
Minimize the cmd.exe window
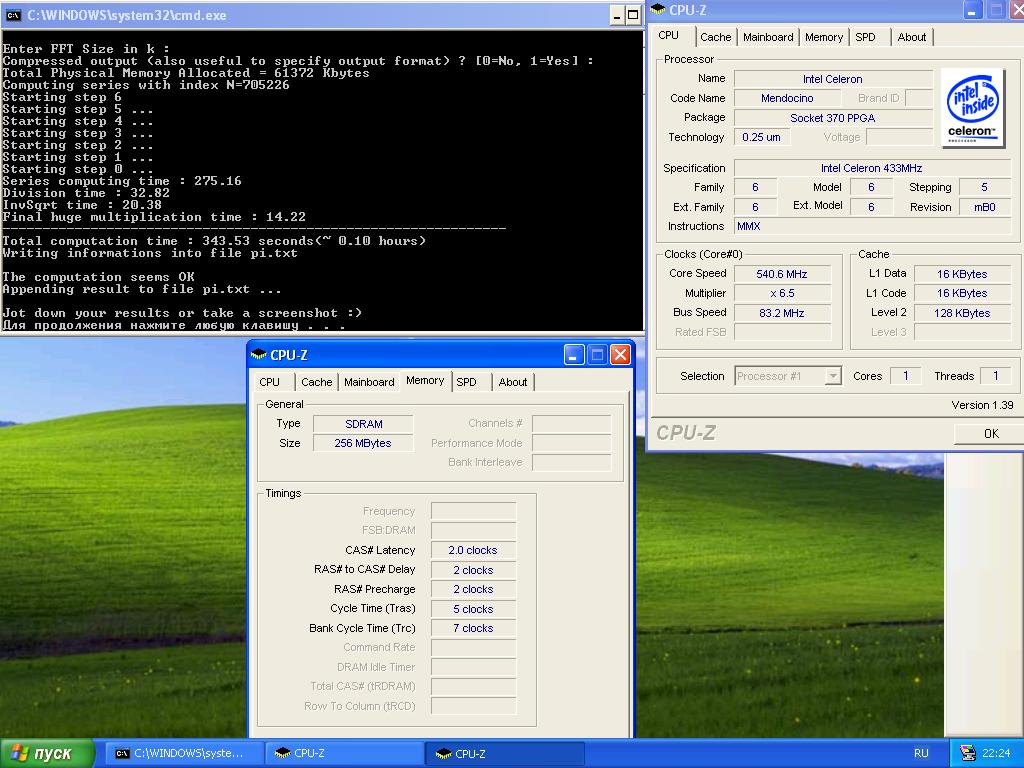point(617,16)
